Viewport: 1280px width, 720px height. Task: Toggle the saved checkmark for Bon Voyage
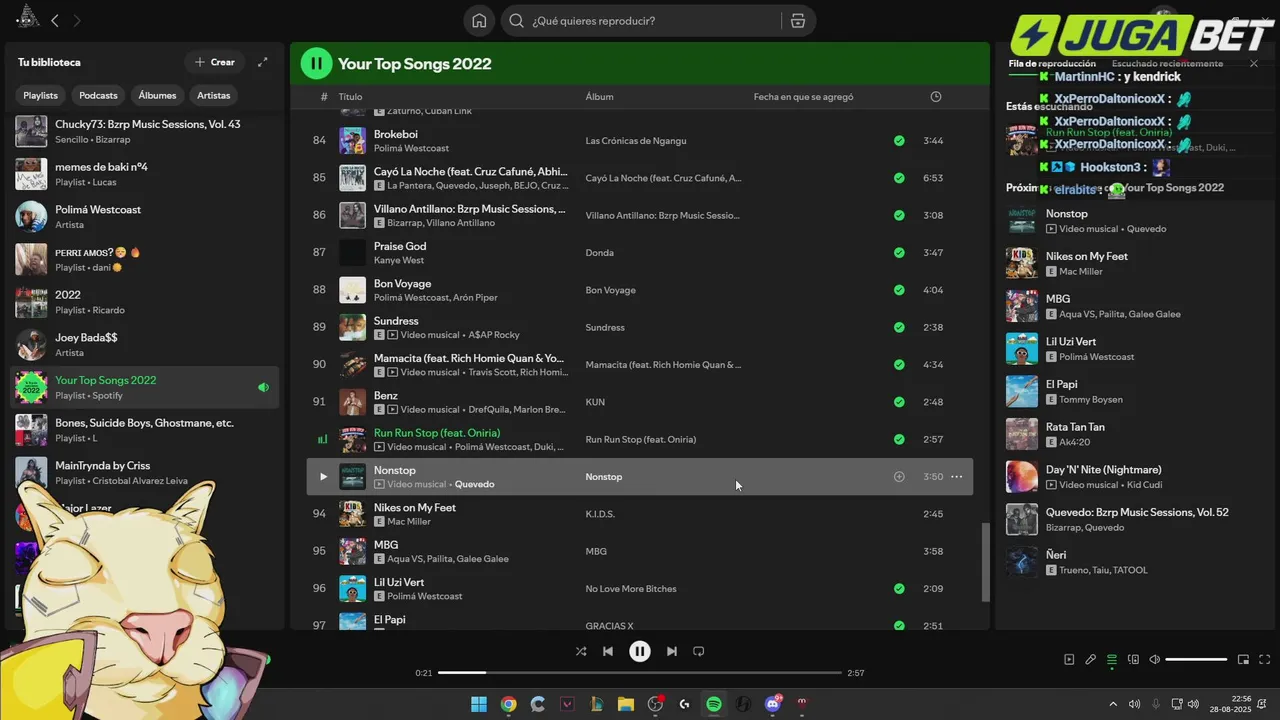coord(899,290)
